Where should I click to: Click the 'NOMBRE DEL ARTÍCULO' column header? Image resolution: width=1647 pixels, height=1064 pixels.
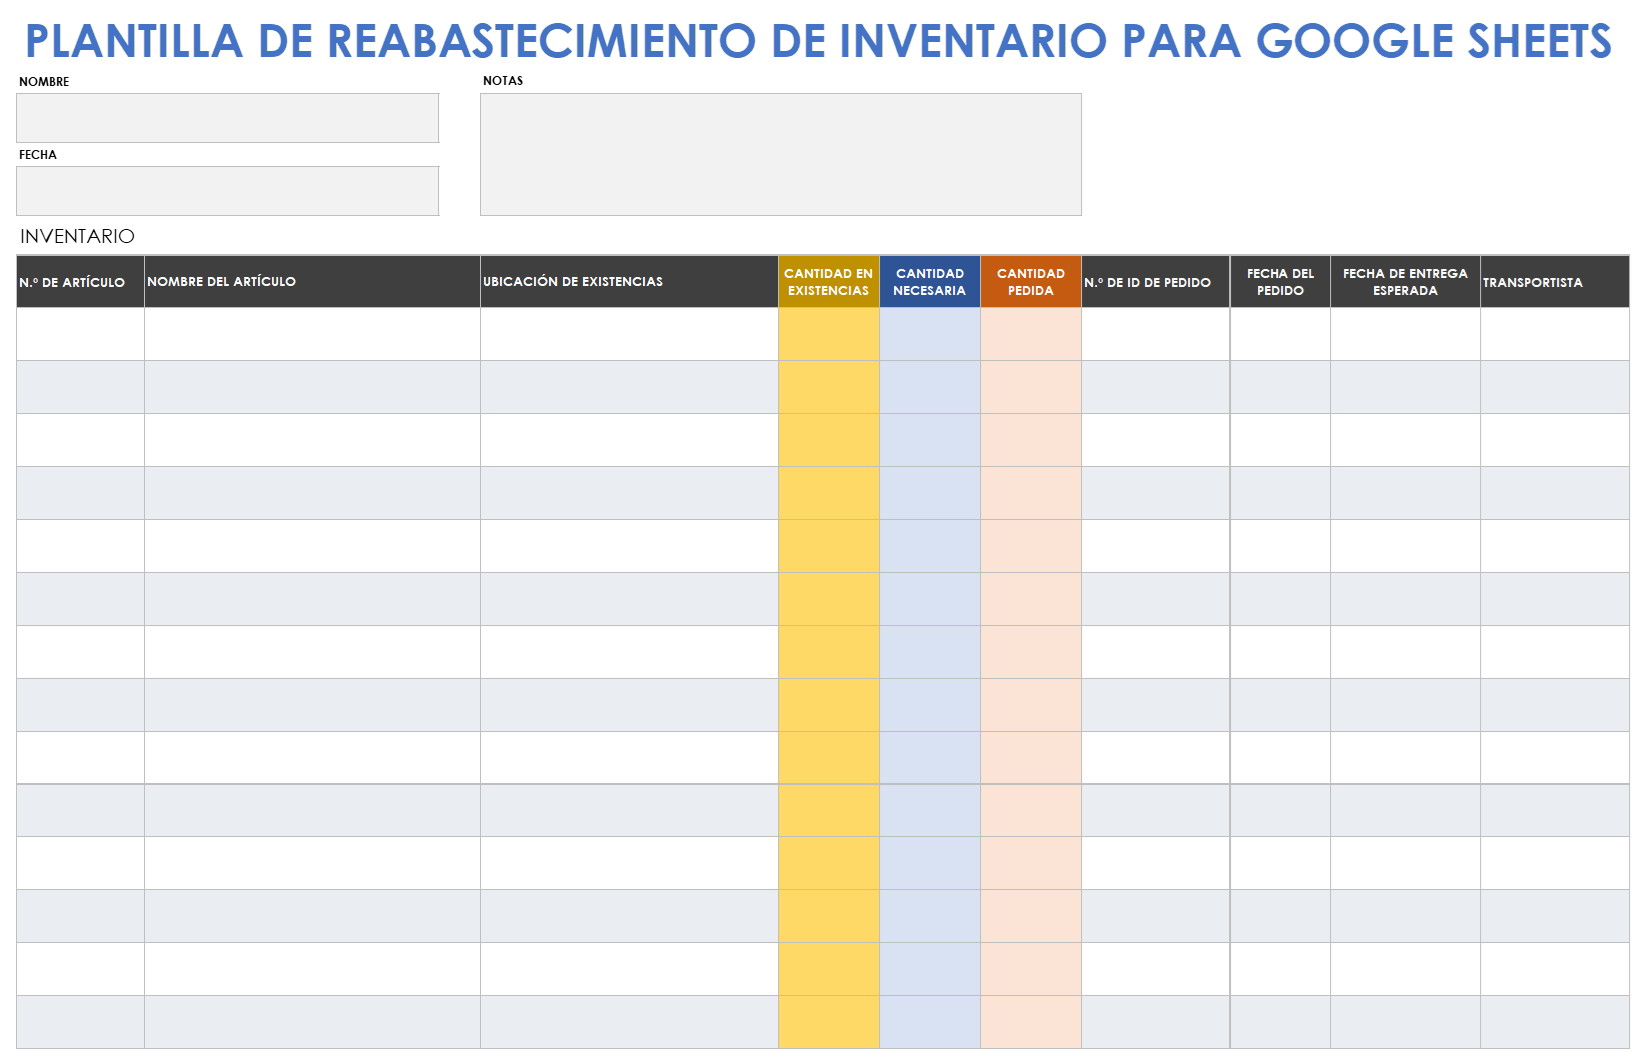[x=313, y=282]
